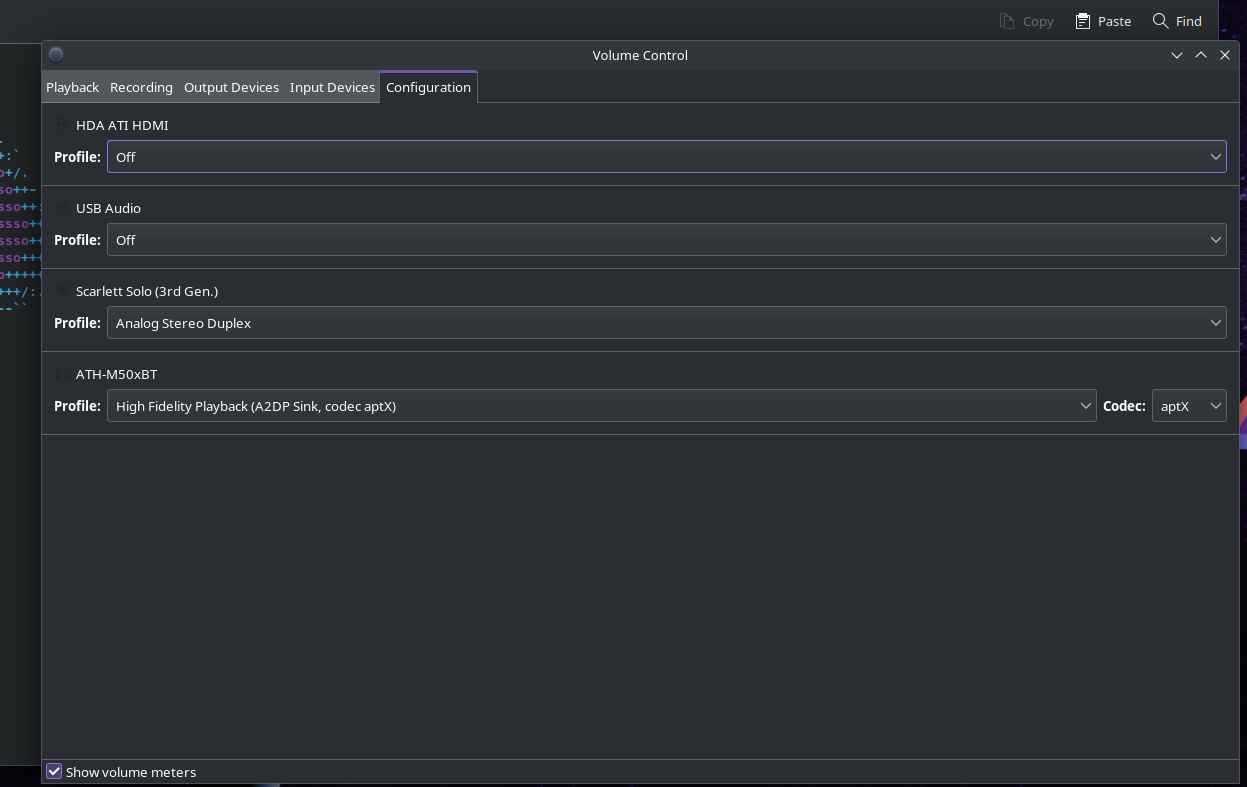This screenshot has width=1247, height=787.
Task: Open Scarlett Solo profile combo box
Action: pos(666,323)
